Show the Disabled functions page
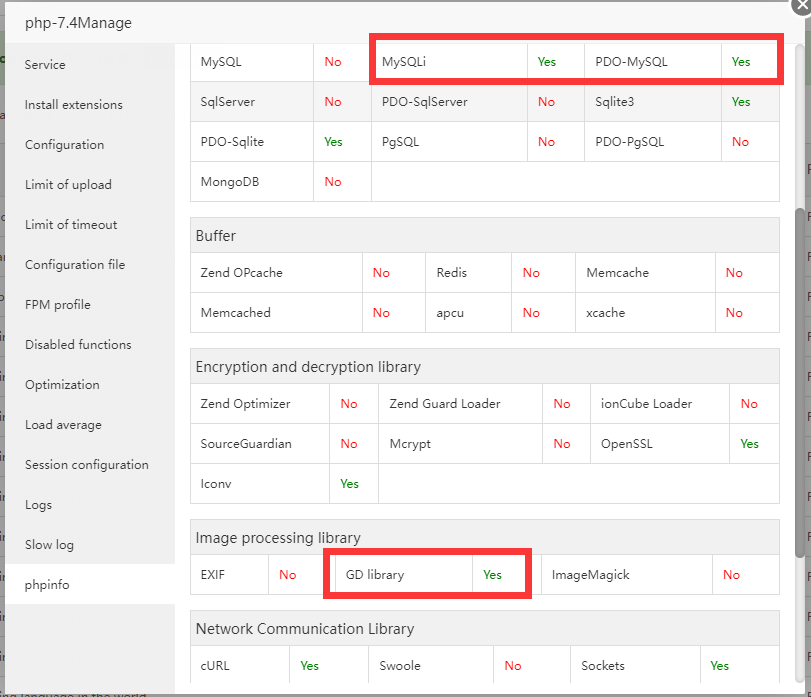 click(78, 345)
